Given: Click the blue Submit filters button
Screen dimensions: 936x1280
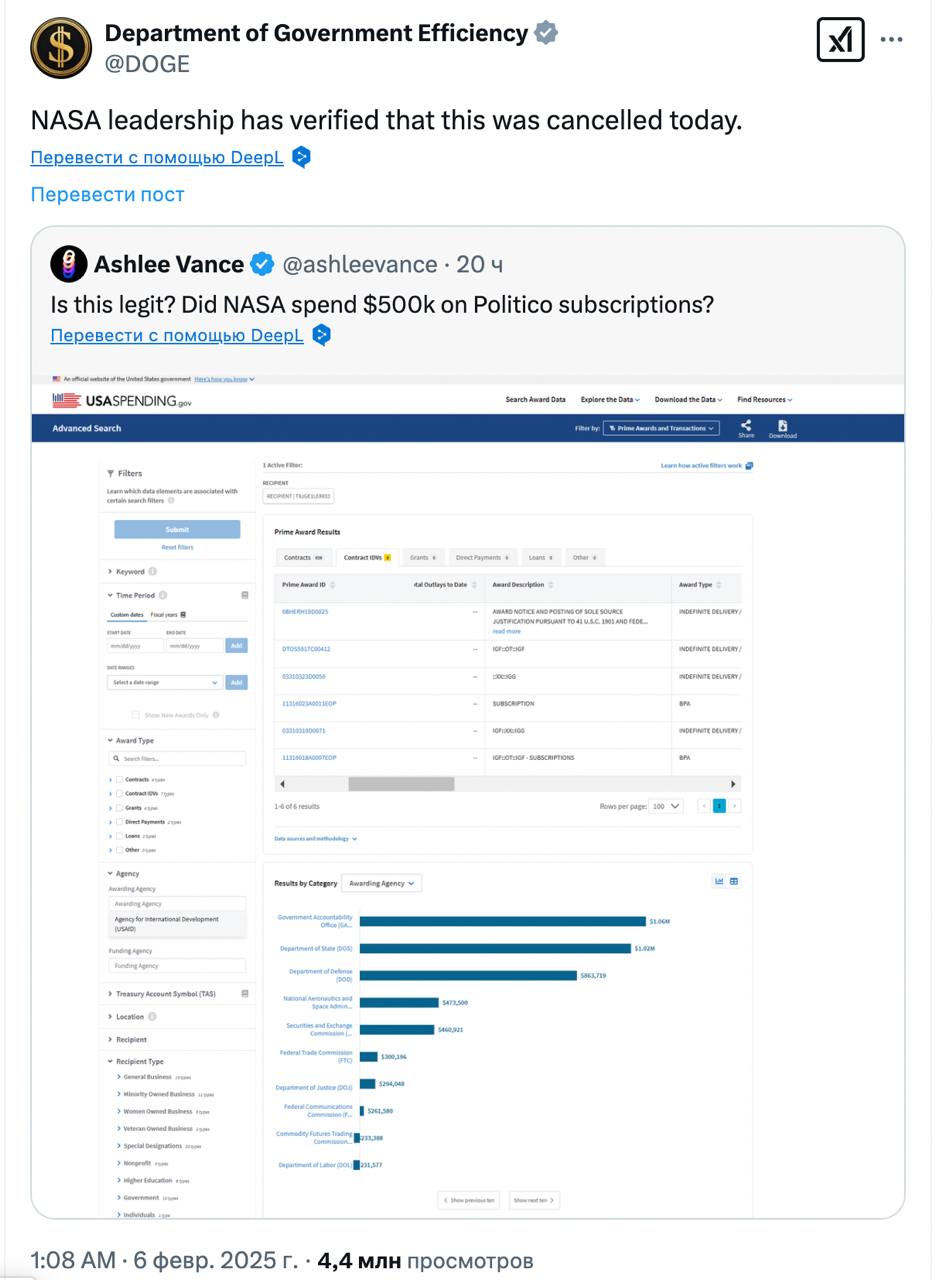Looking at the screenshot, I should click(x=177, y=529).
